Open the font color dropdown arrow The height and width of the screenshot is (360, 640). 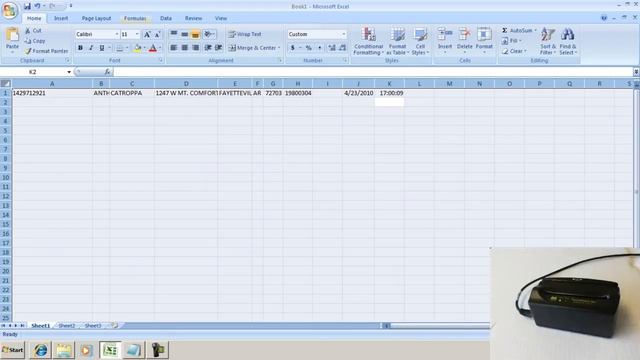(x=160, y=48)
